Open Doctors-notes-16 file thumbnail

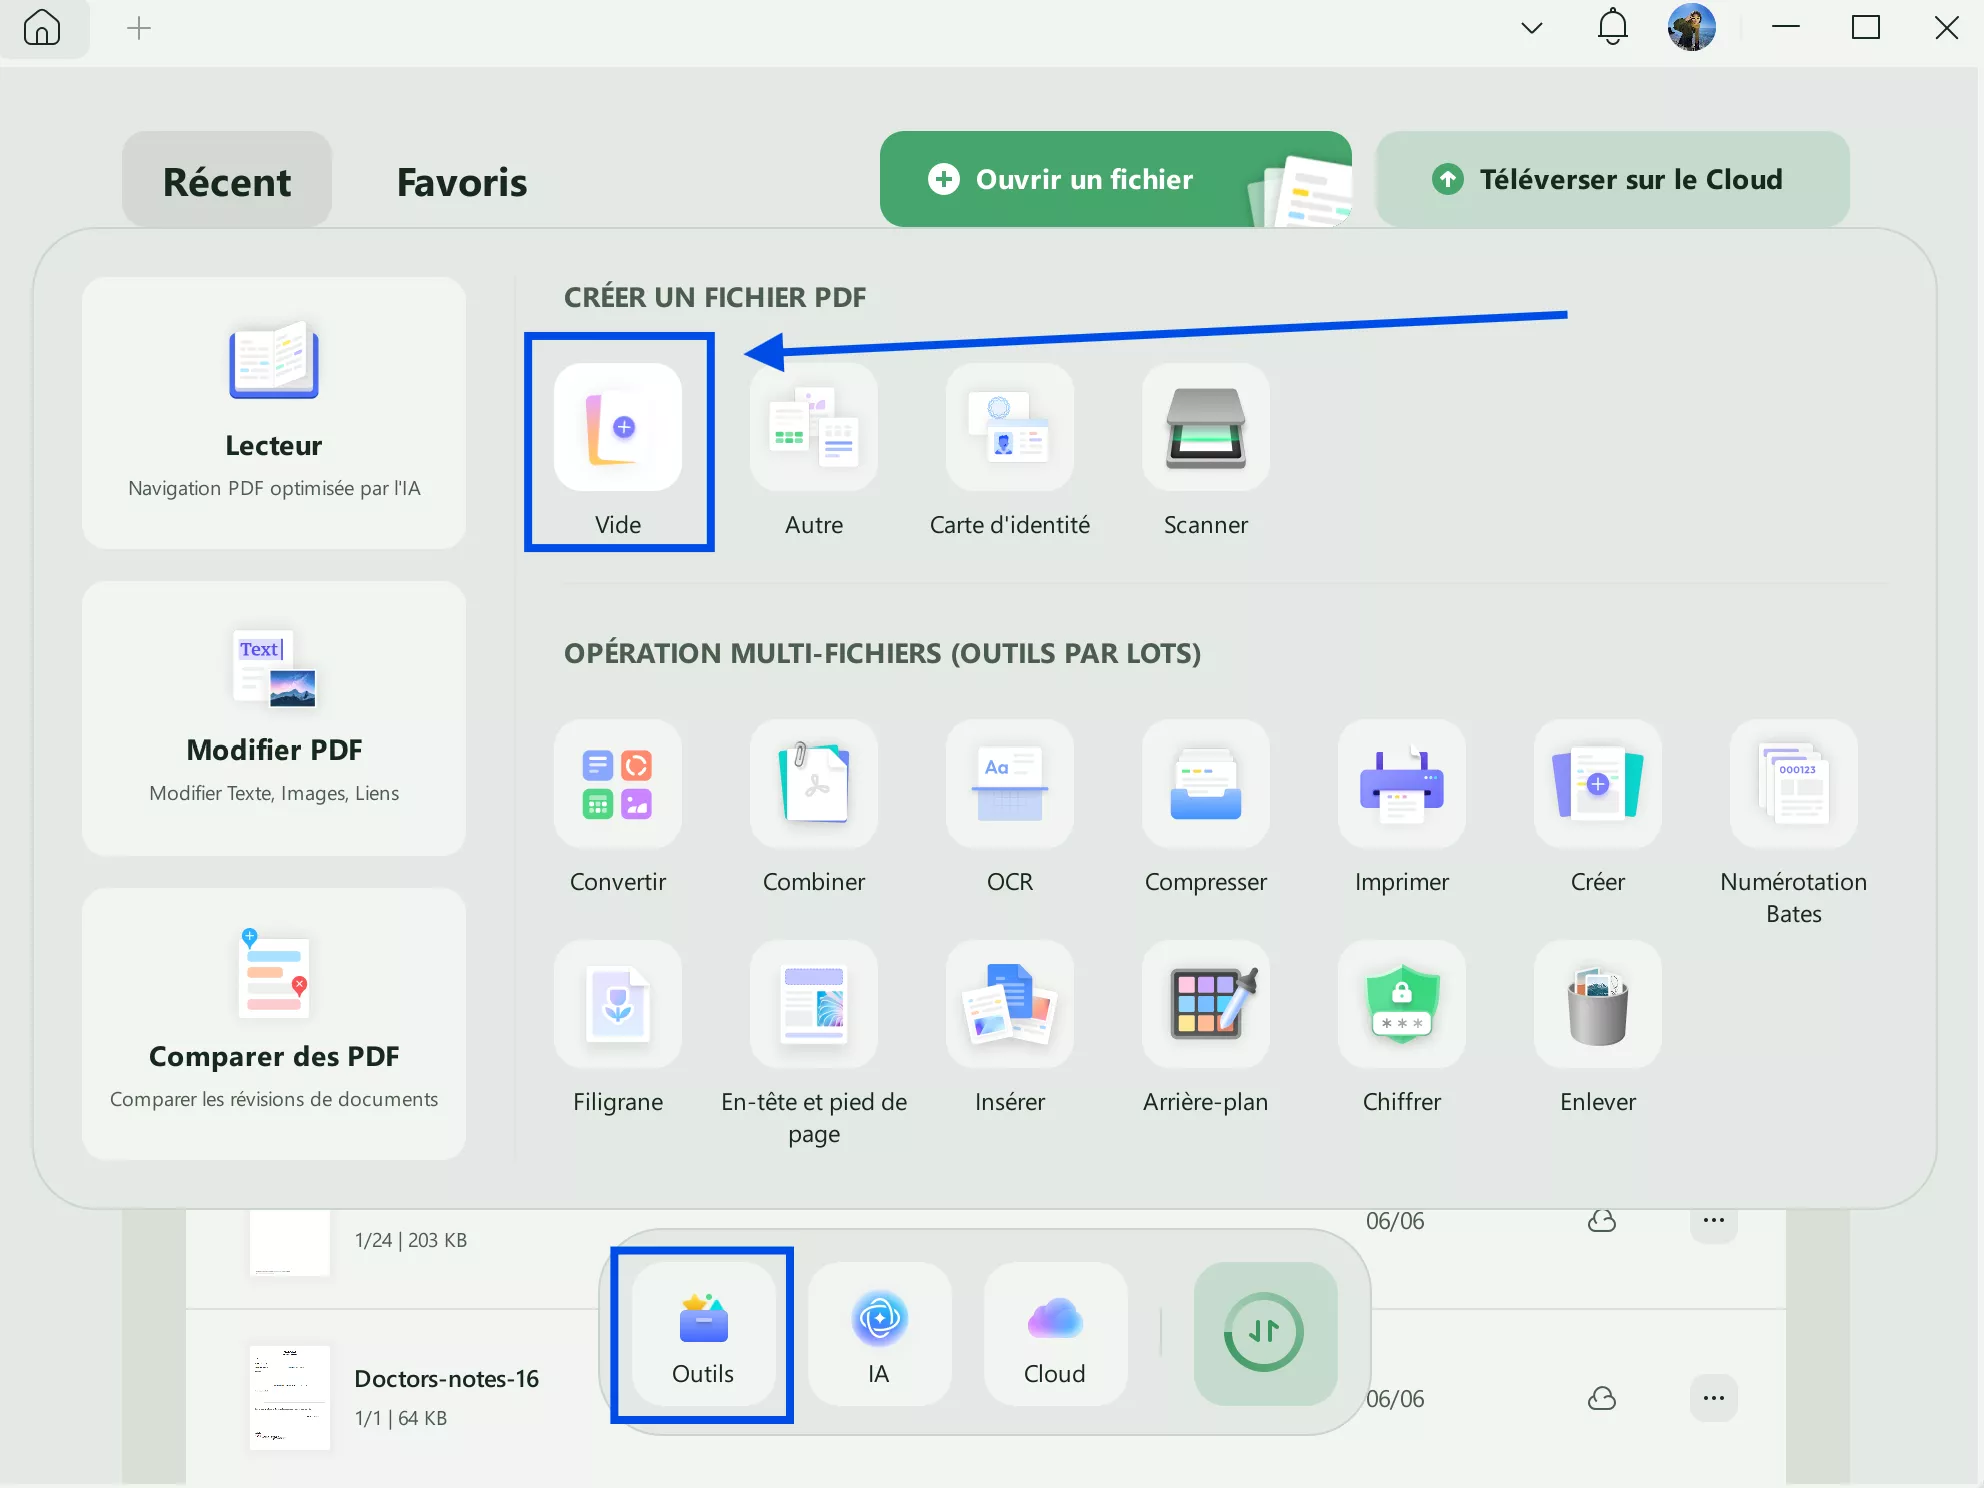(289, 1397)
